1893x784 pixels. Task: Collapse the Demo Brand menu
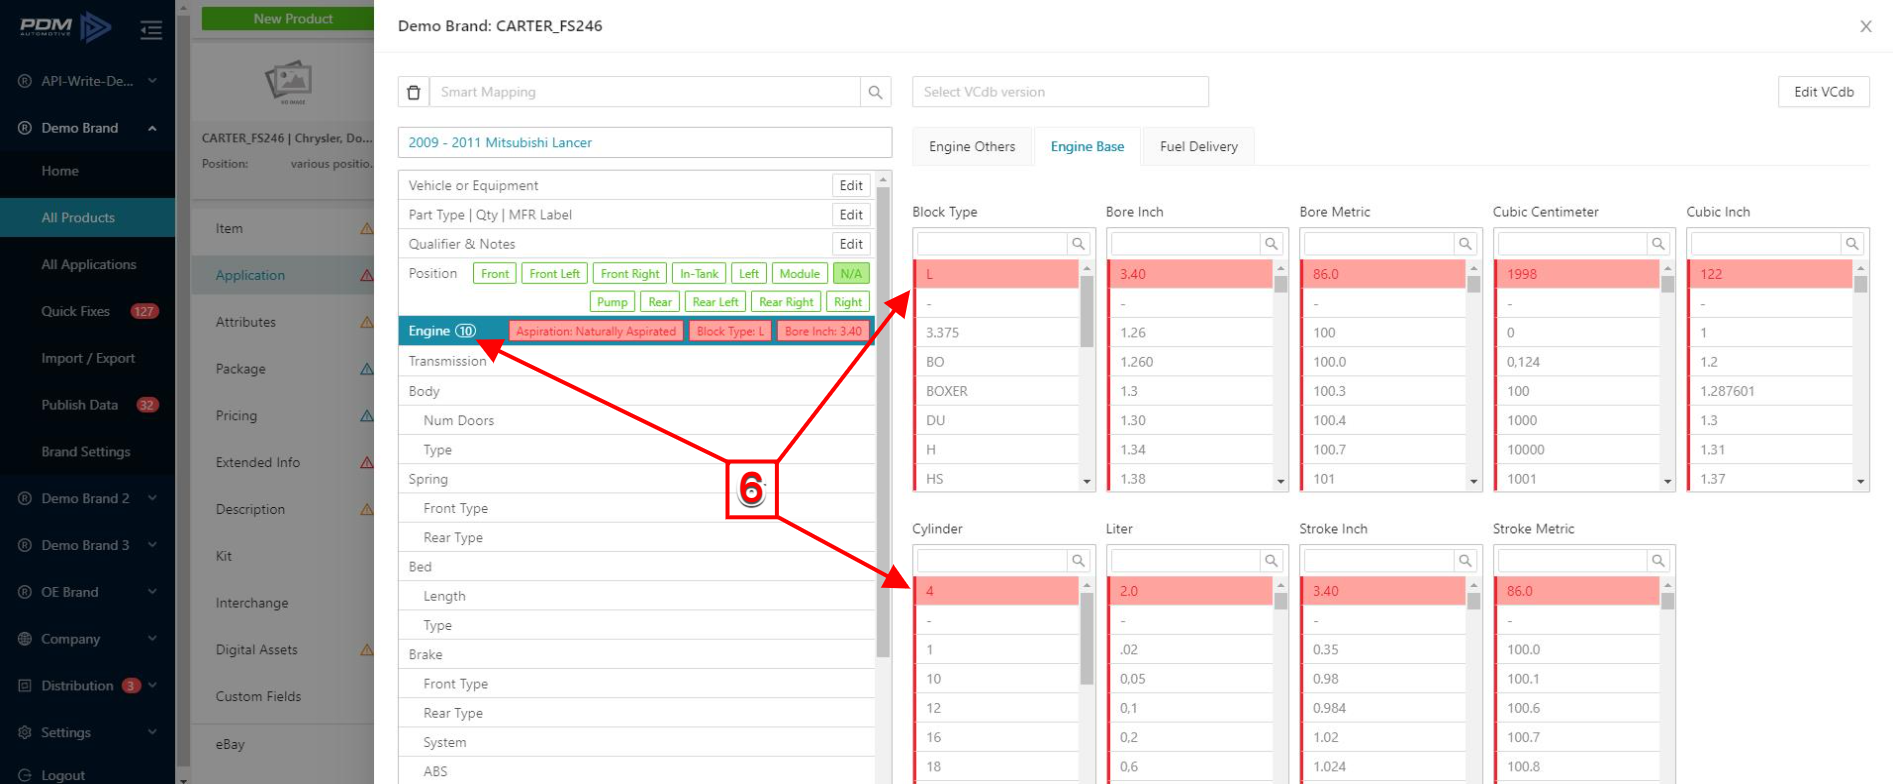click(x=152, y=128)
